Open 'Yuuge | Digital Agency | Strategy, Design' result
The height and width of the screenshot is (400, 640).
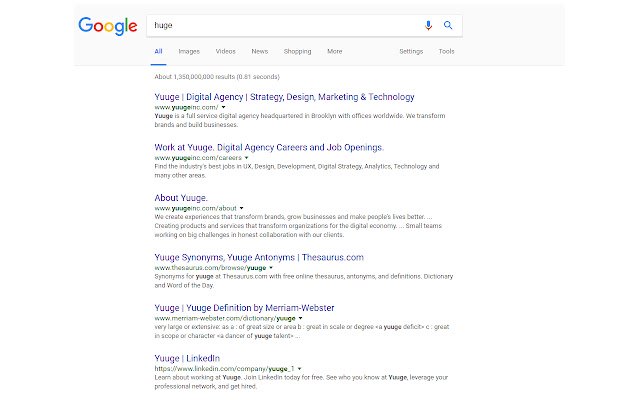click(284, 97)
